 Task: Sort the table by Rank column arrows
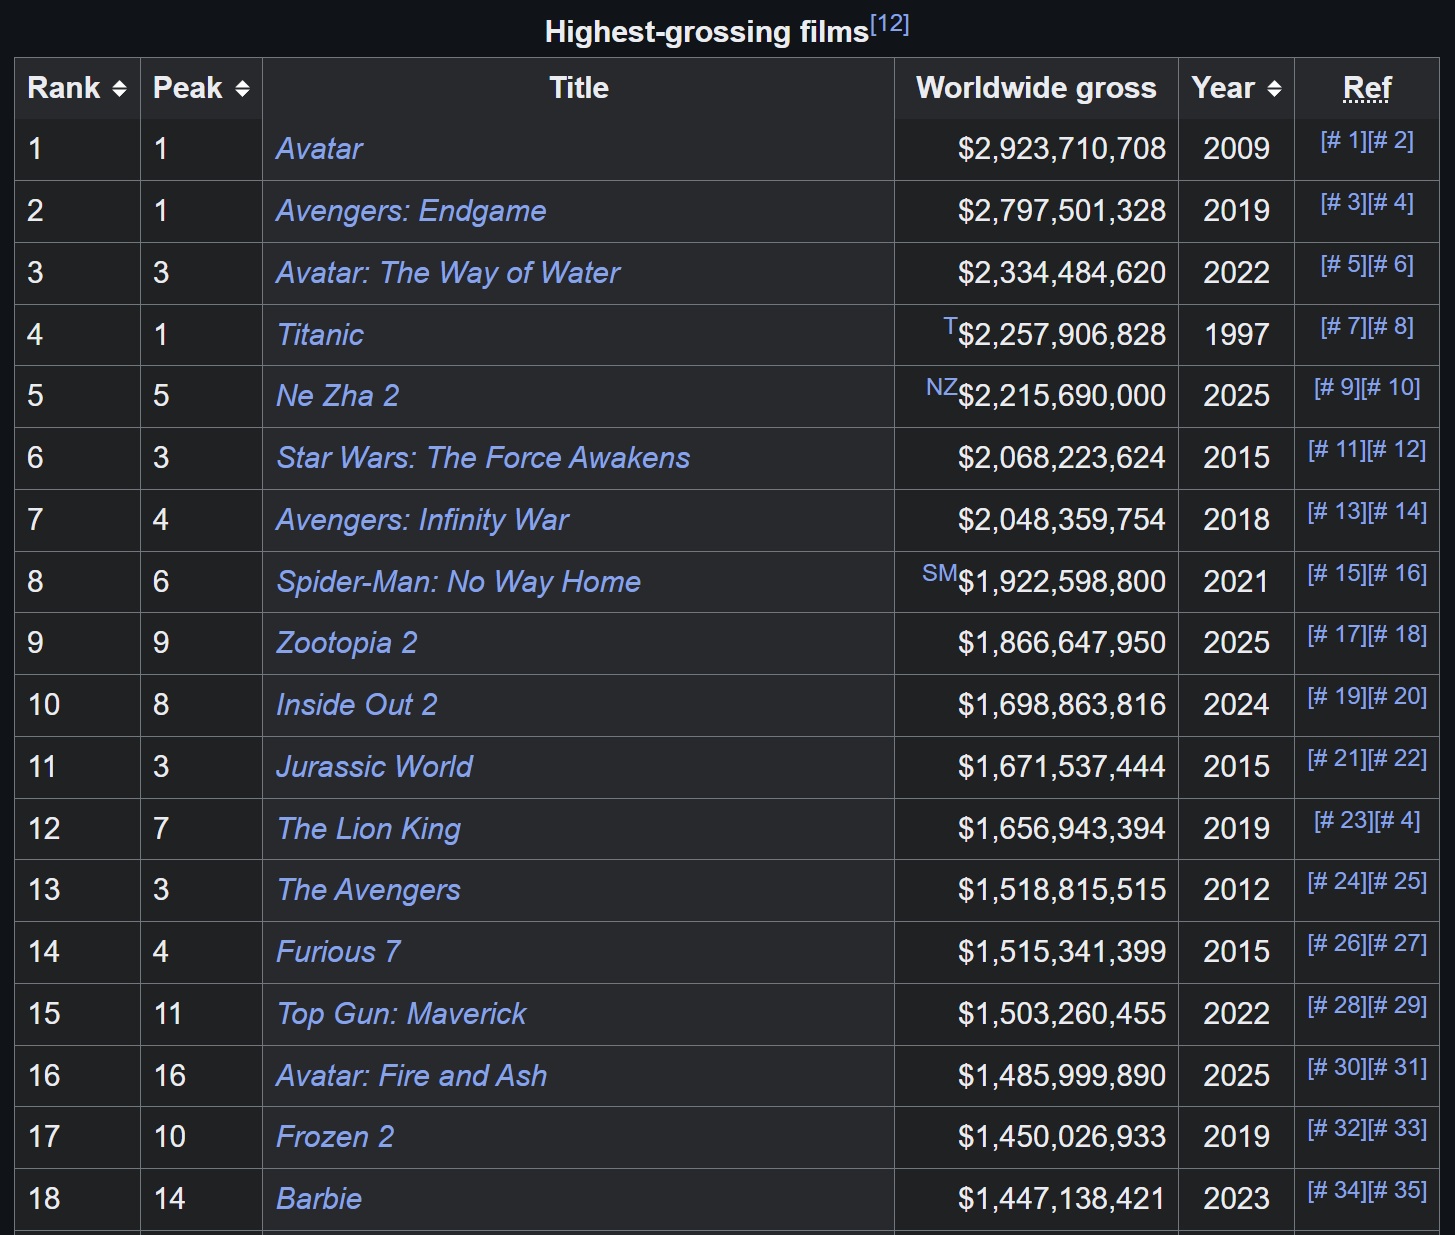119,89
